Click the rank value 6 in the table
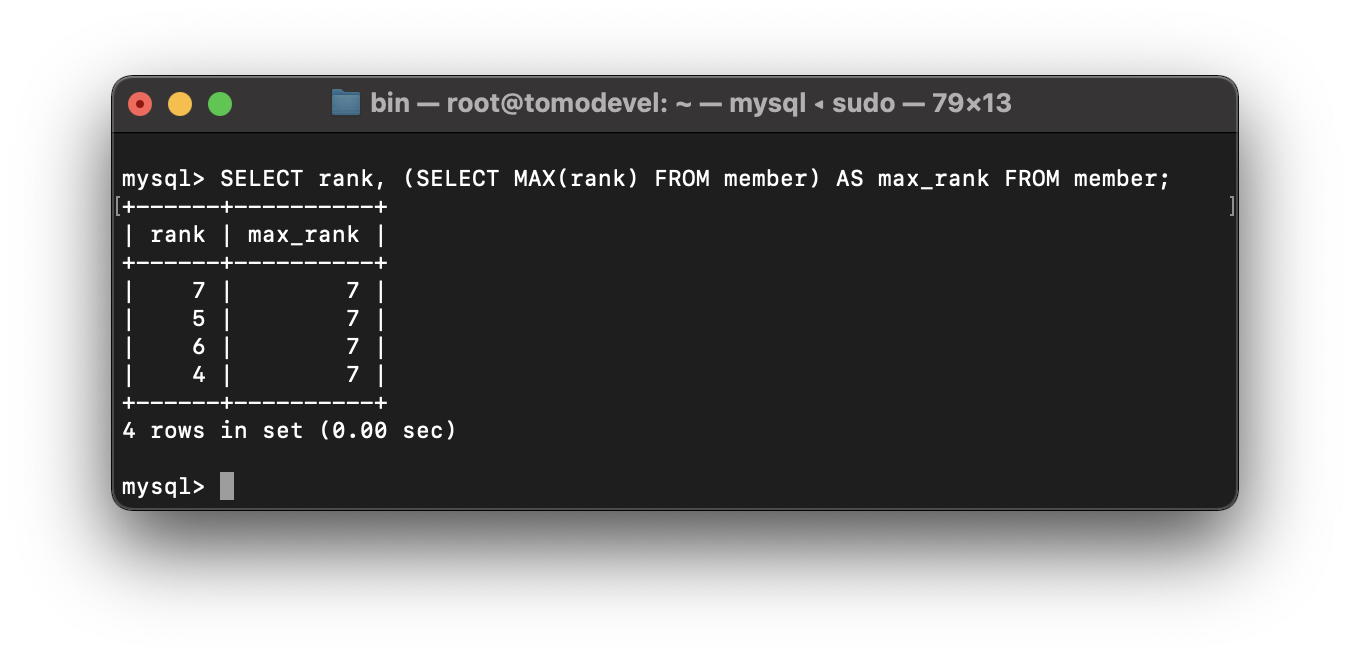1350x658 pixels. tap(198, 347)
